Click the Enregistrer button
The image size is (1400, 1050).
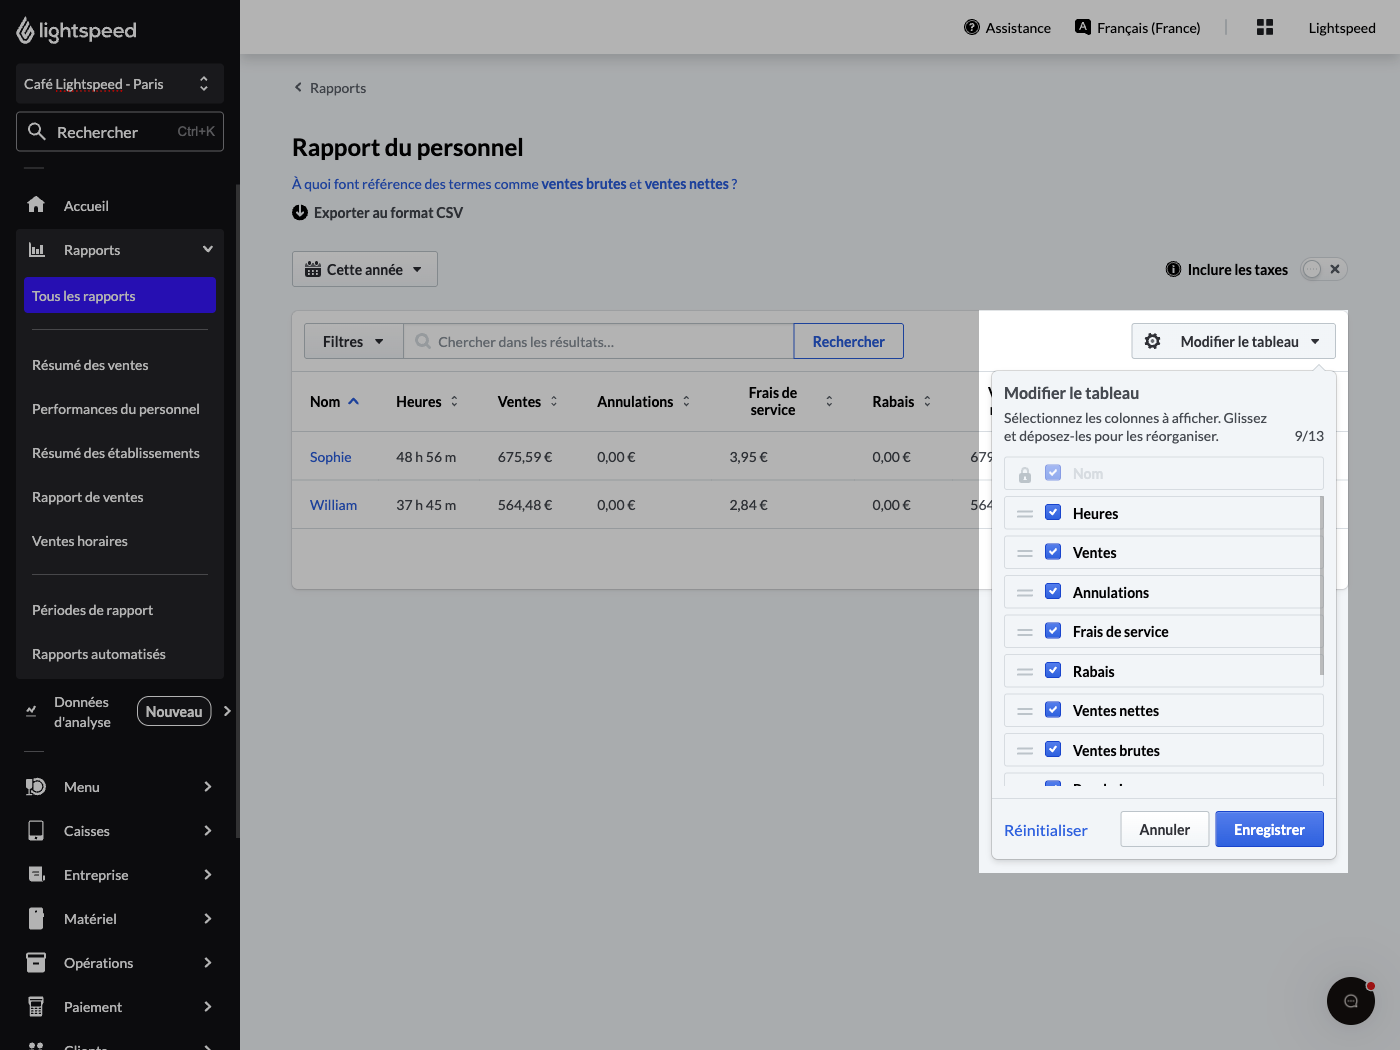click(1269, 829)
